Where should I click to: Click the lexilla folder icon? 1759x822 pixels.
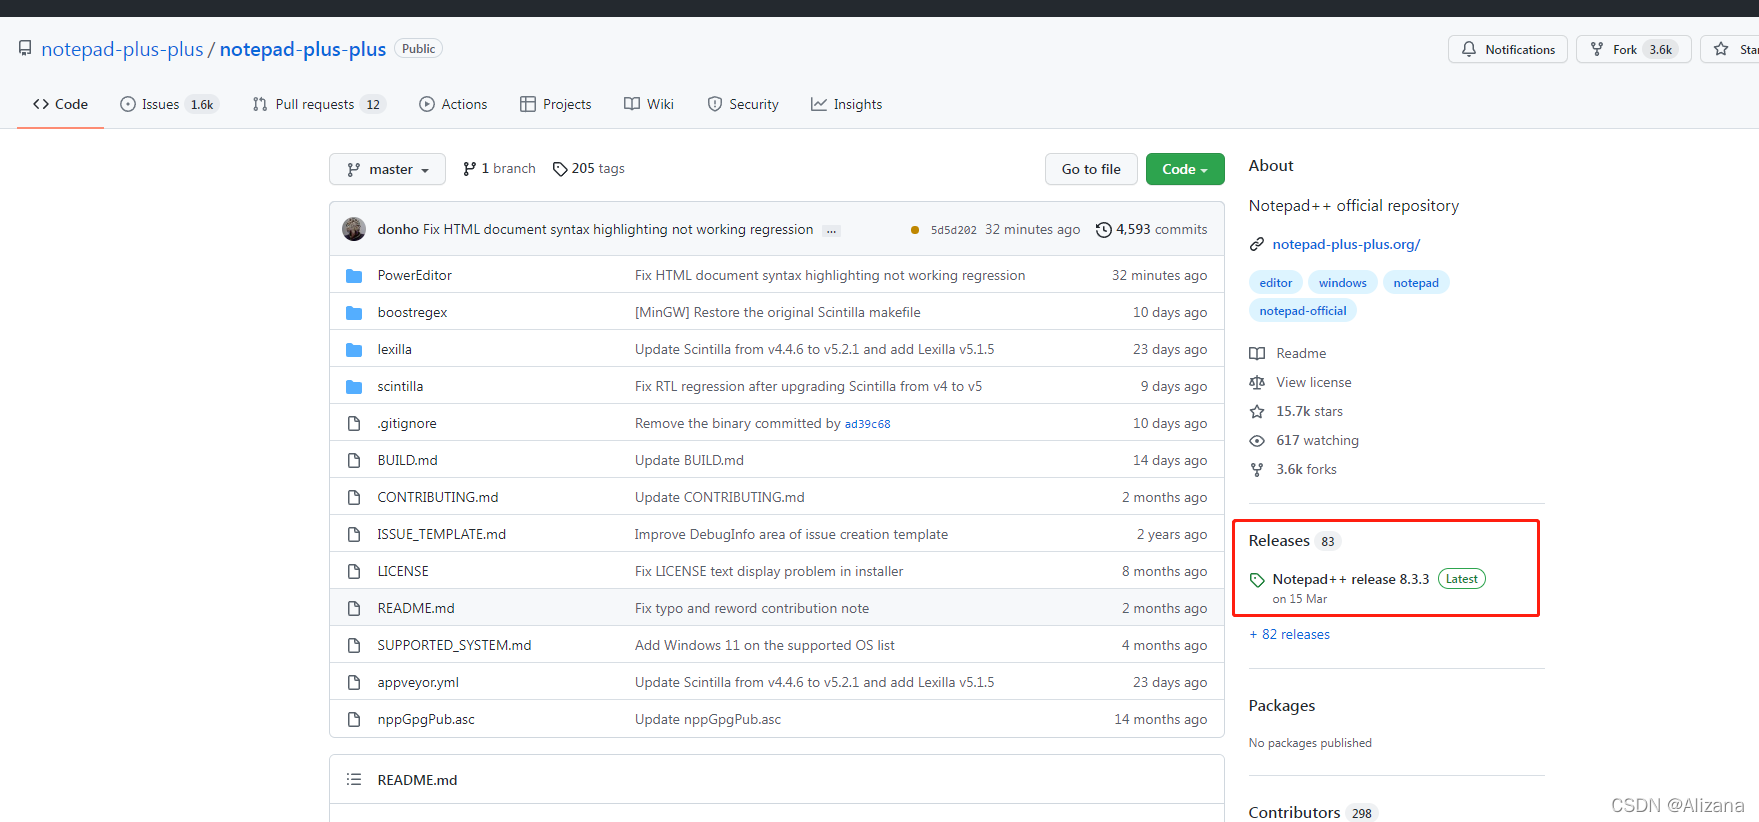click(354, 349)
